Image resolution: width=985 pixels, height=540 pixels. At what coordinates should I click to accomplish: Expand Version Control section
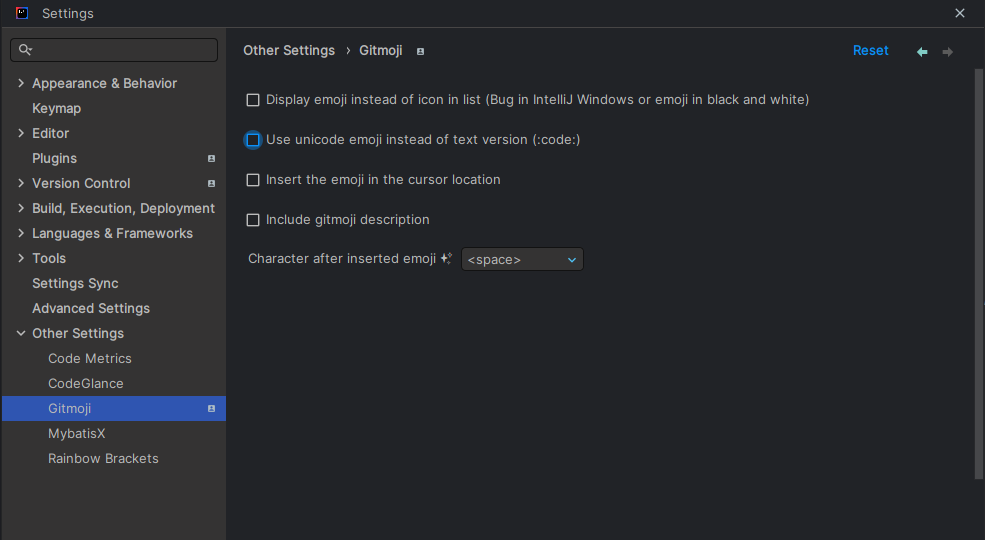(x=21, y=183)
